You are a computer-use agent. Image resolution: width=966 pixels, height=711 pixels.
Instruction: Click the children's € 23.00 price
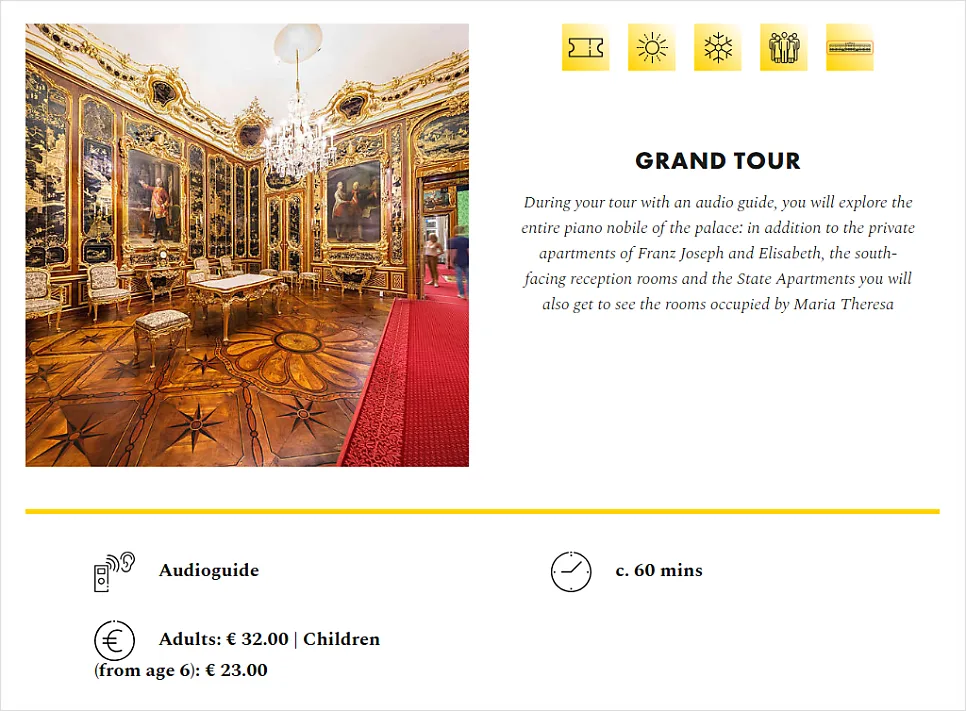point(236,671)
